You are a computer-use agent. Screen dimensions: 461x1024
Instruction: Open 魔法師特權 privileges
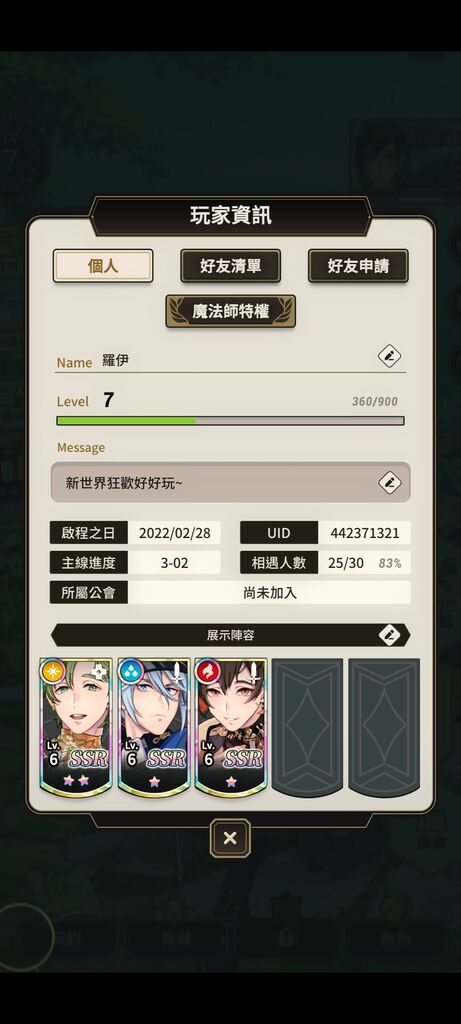tap(230, 311)
